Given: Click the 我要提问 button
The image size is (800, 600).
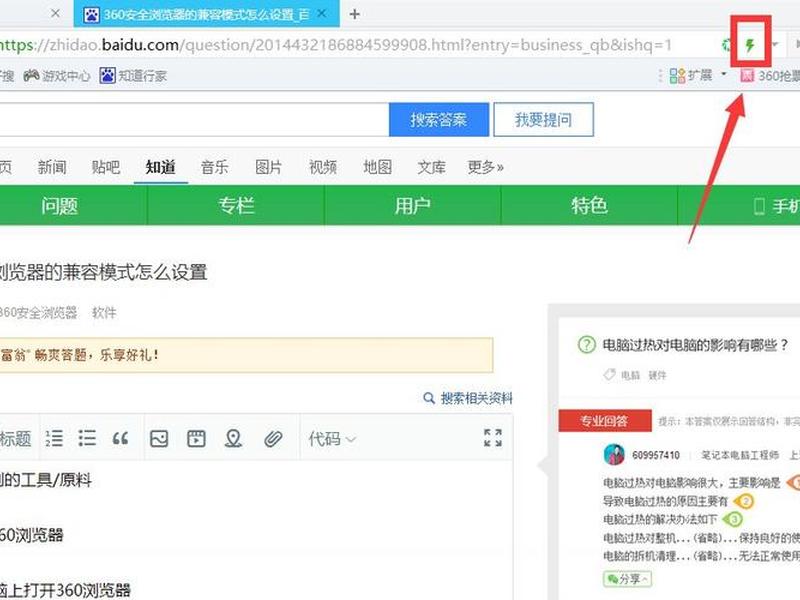Looking at the screenshot, I should tap(543, 119).
